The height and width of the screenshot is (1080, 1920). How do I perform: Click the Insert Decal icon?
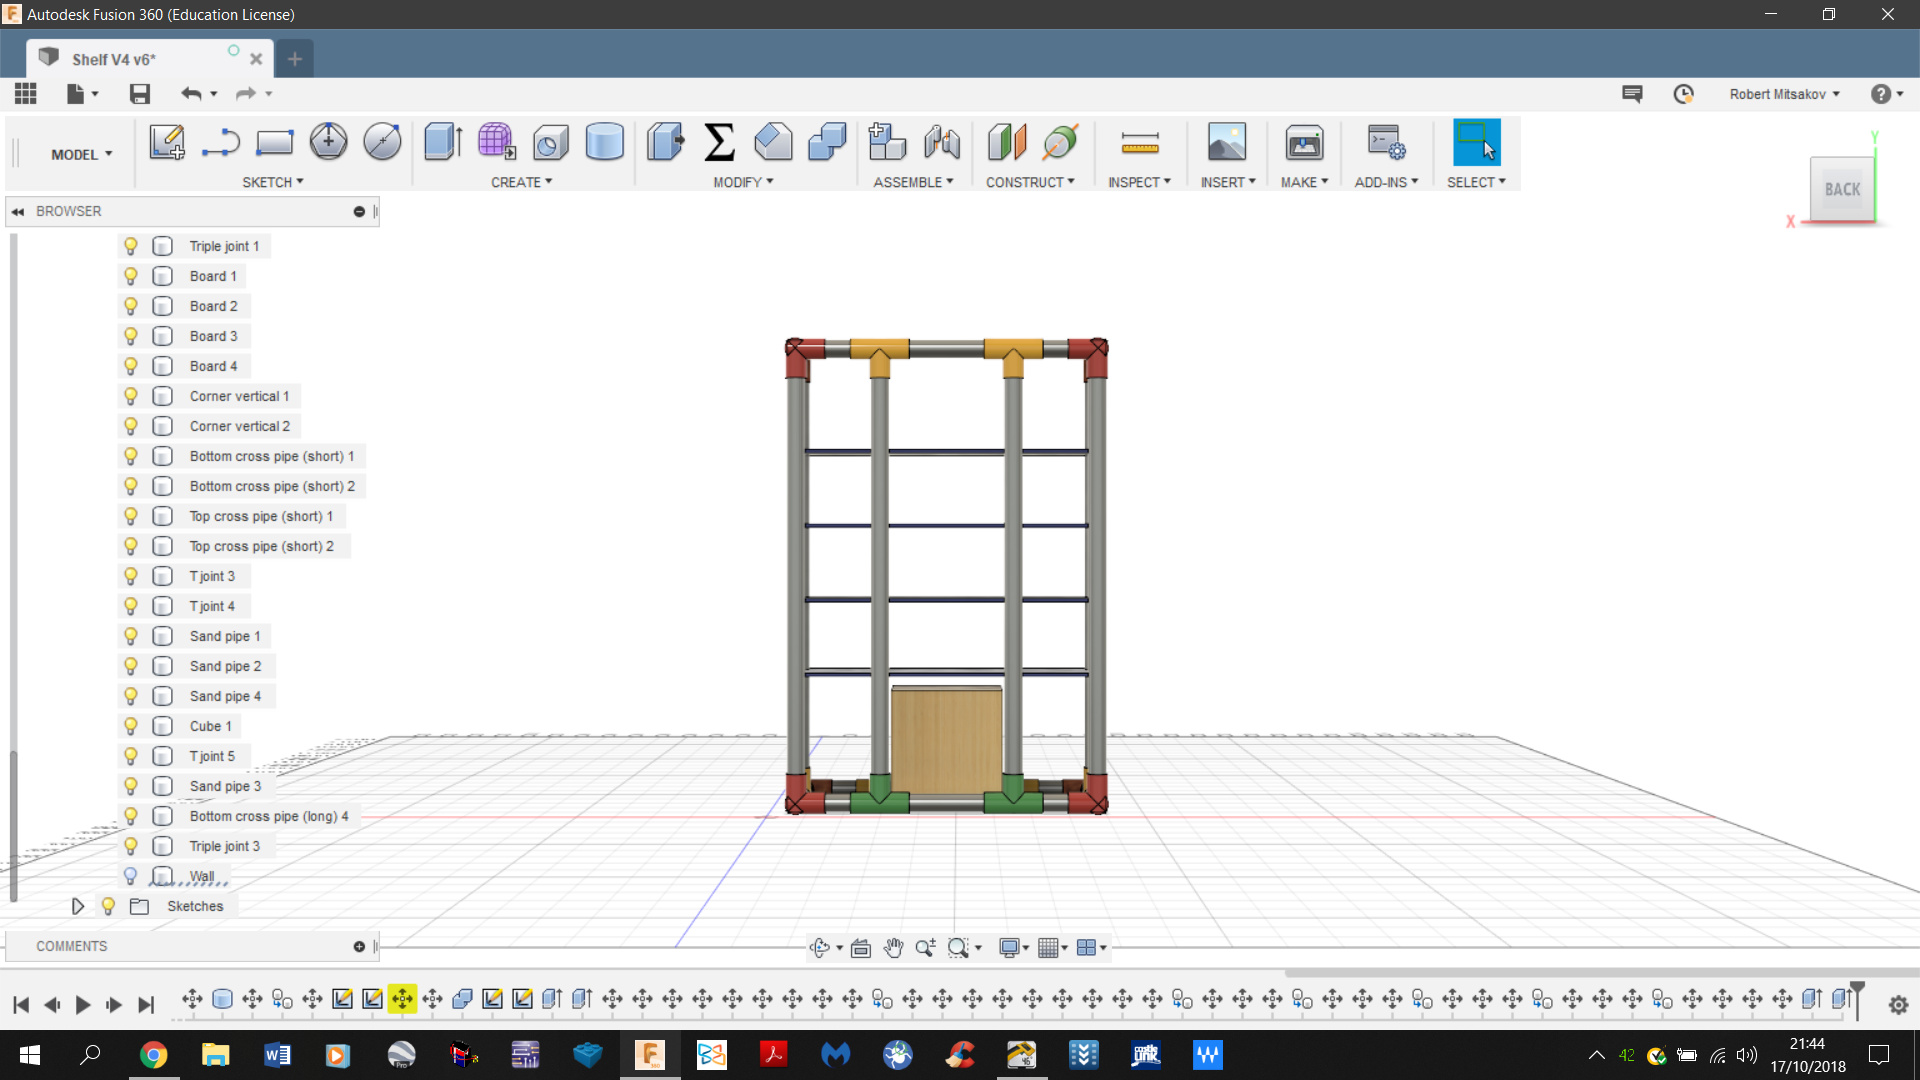click(1227, 142)
